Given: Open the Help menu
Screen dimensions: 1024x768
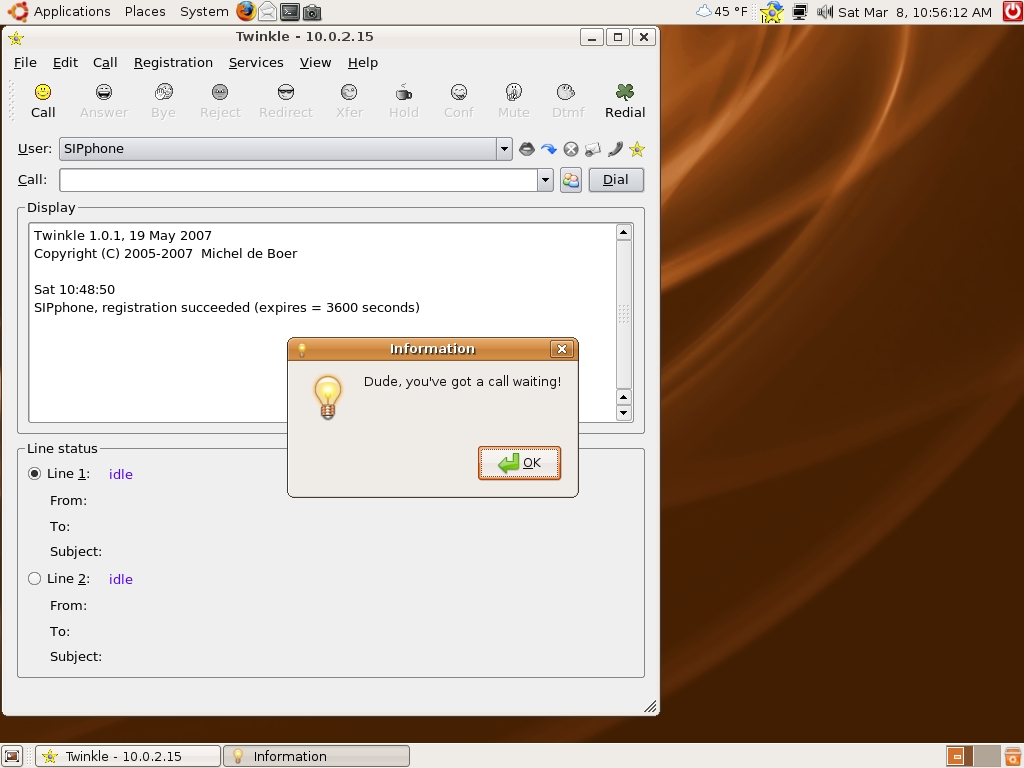Looking at the screenshot, I should tap(362, 63).
